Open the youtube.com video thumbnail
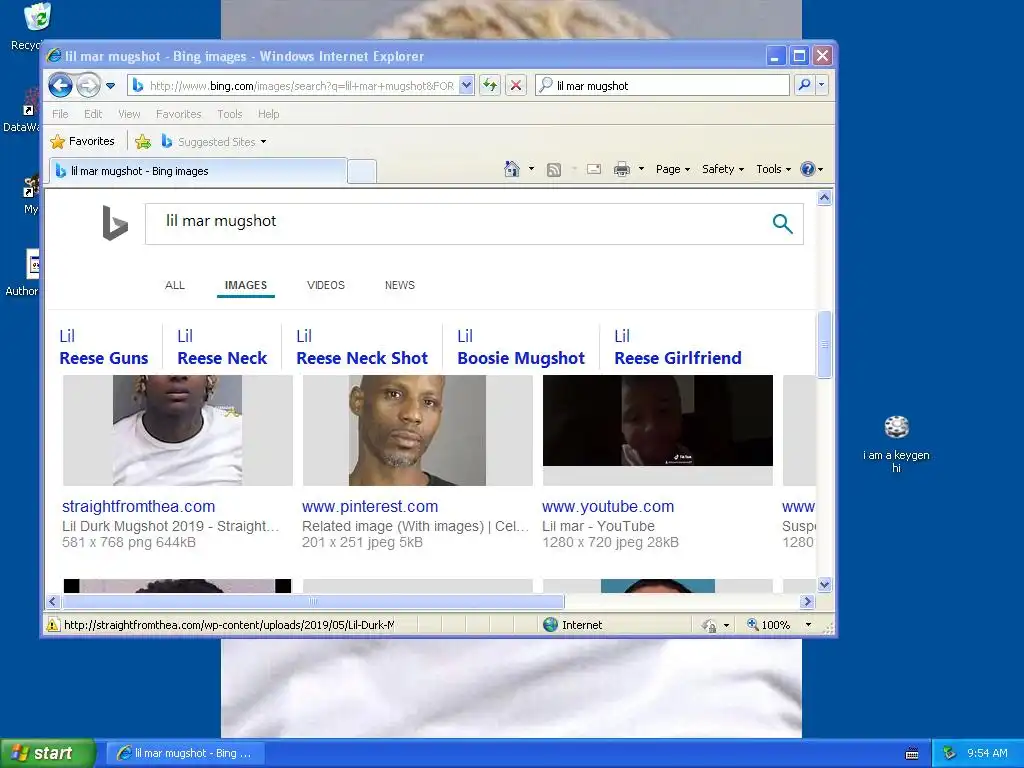 click(658, 430)
